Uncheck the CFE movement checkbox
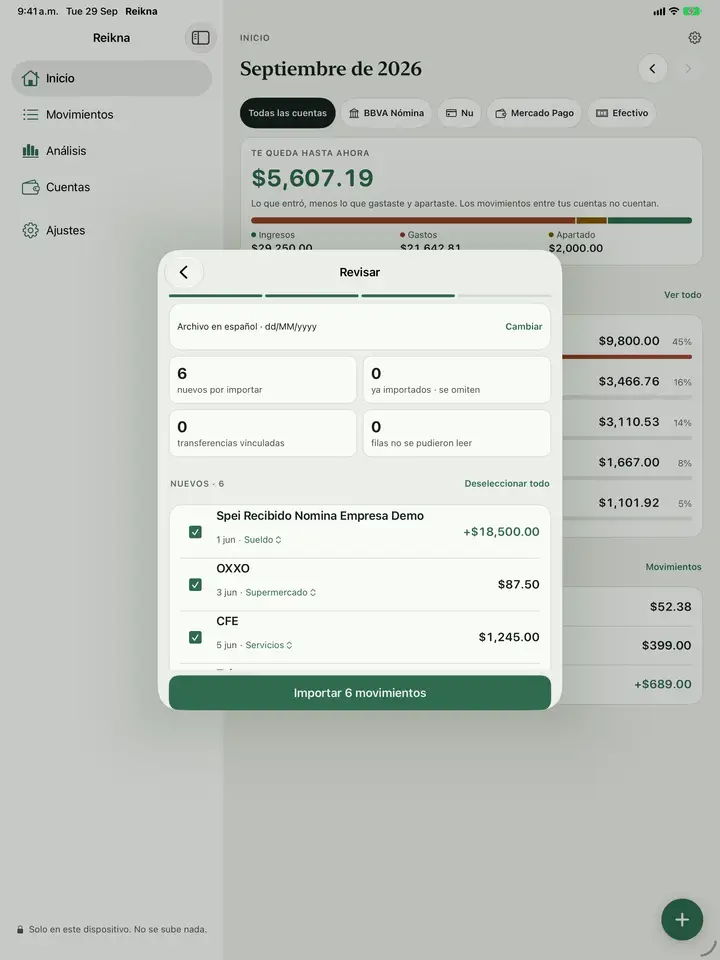The width and height of the screenshot is (720, 960). (195, 637)
